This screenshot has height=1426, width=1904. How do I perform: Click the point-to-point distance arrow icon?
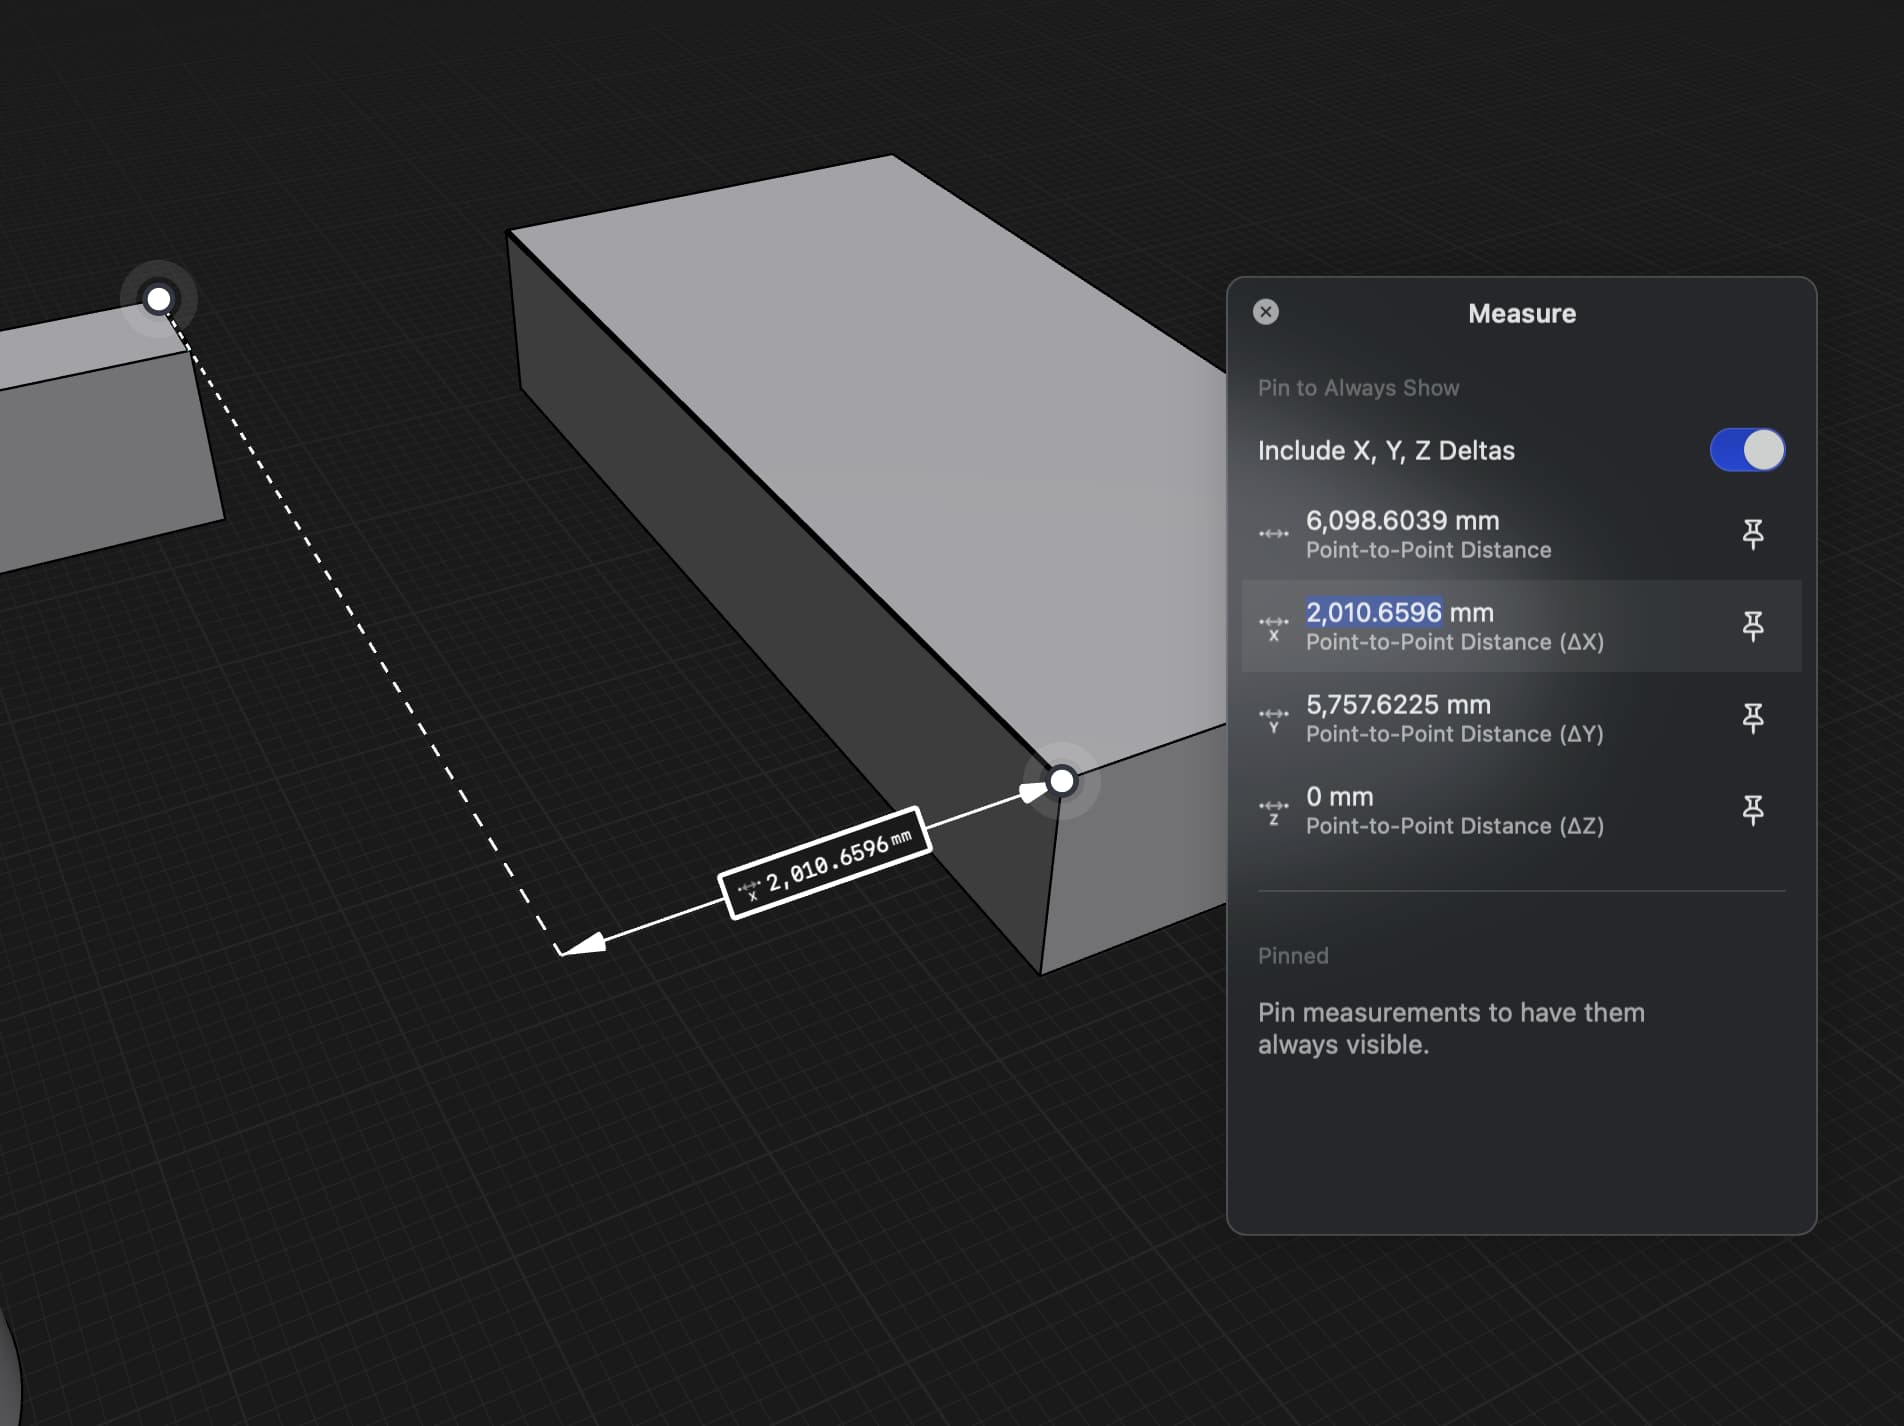pos(1273,534)
